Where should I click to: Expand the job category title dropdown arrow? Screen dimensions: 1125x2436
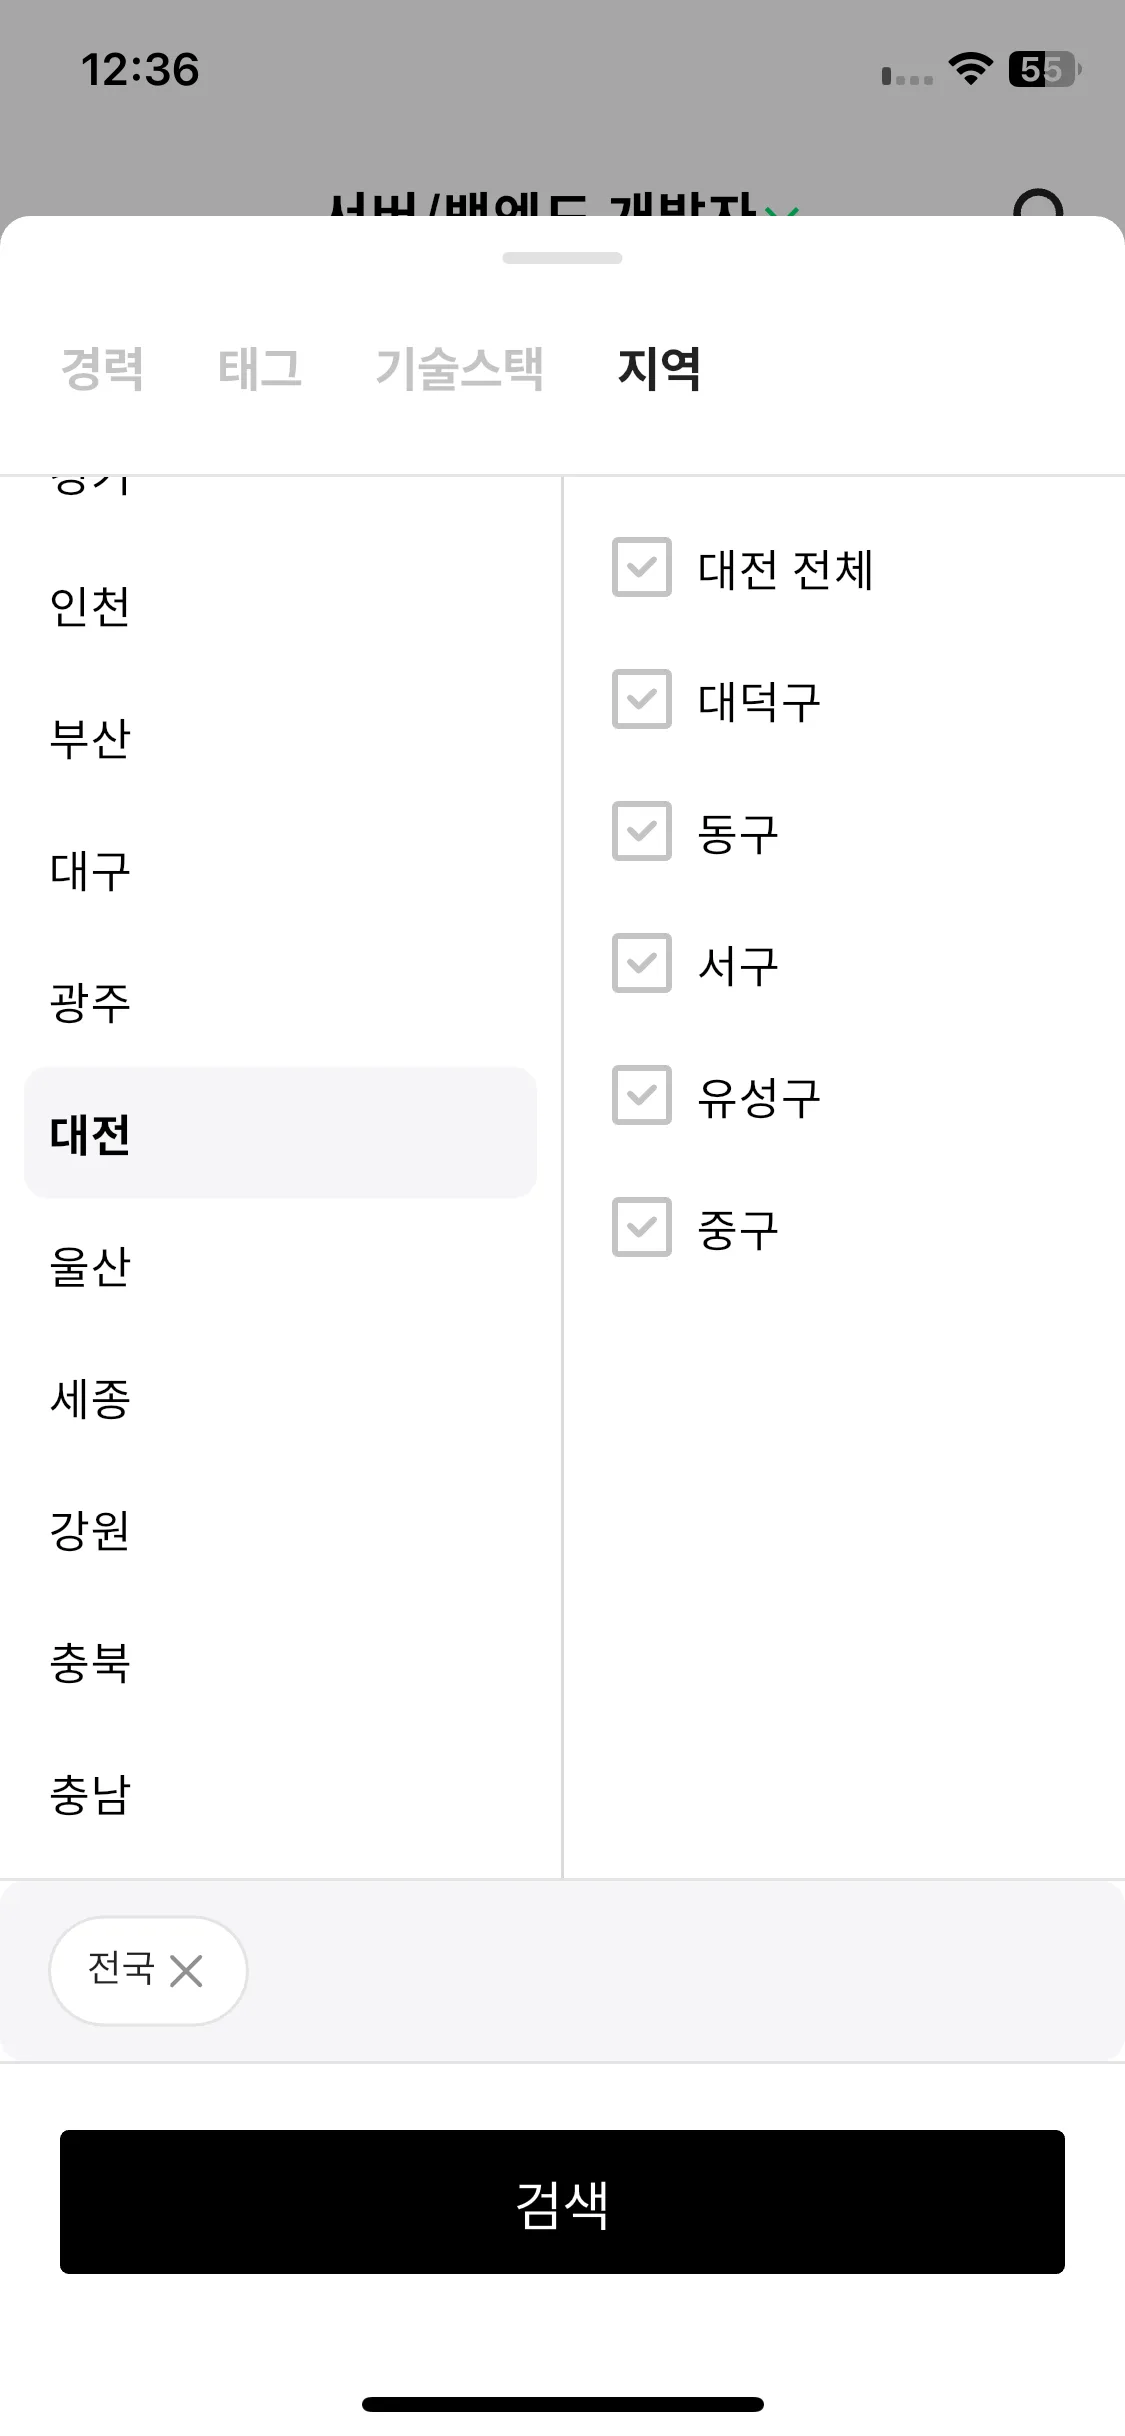tap(782, 211)
